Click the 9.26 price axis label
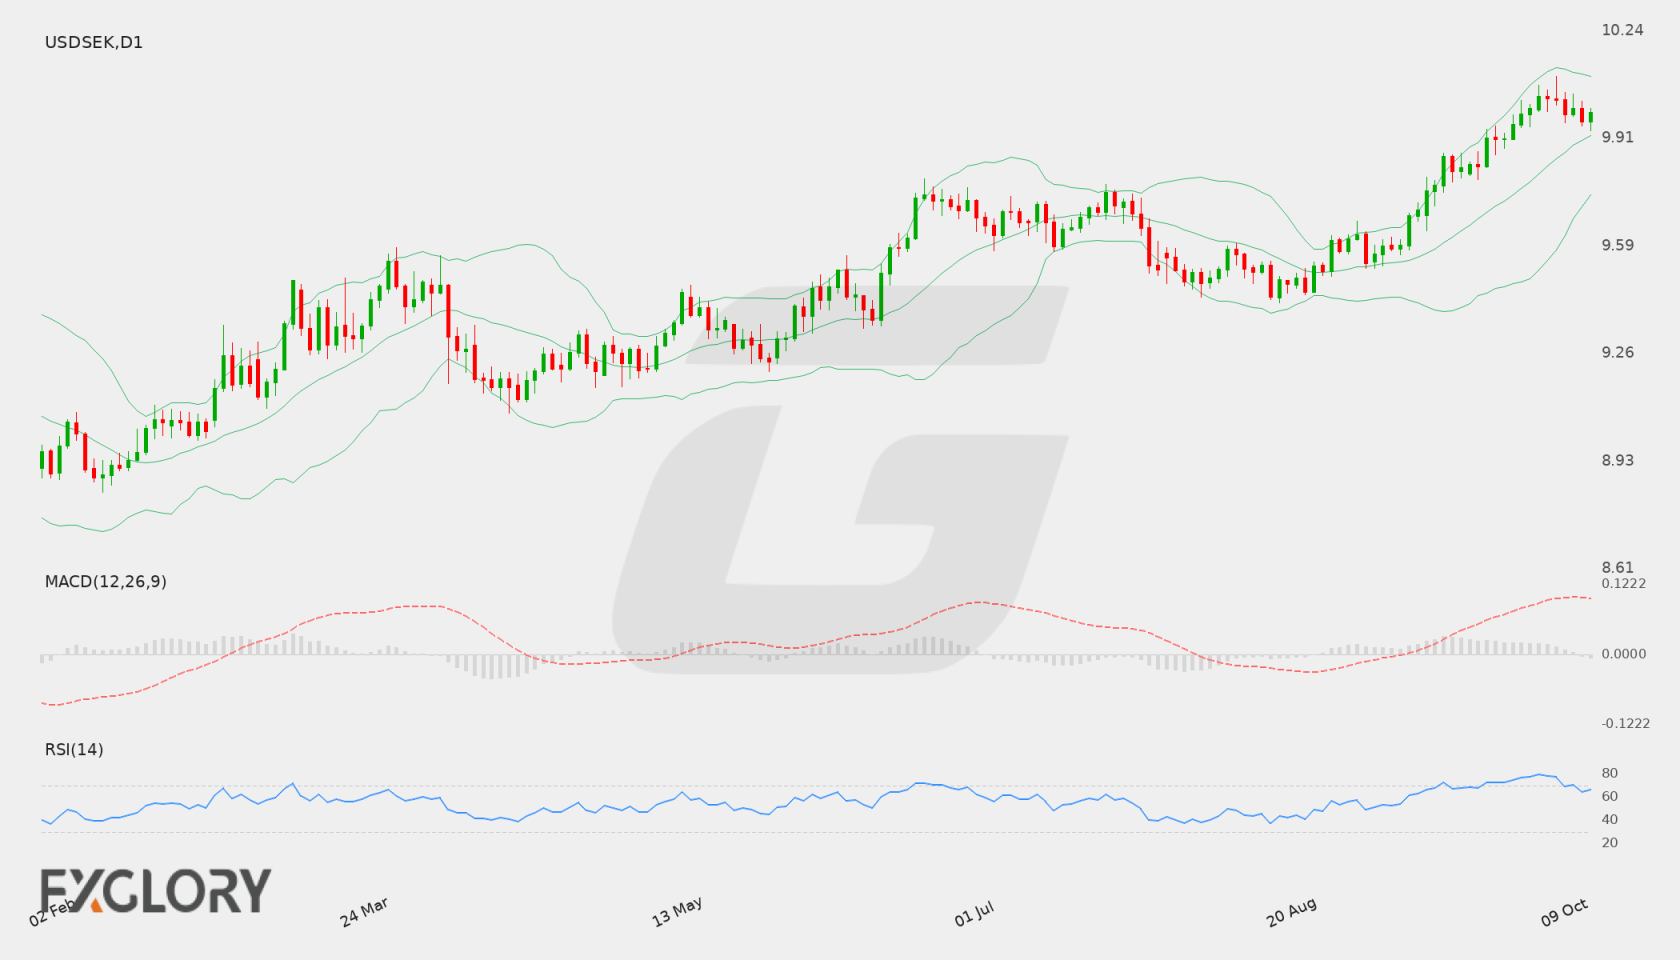Screen dimensions: 1680x960 click(1618, 352)
